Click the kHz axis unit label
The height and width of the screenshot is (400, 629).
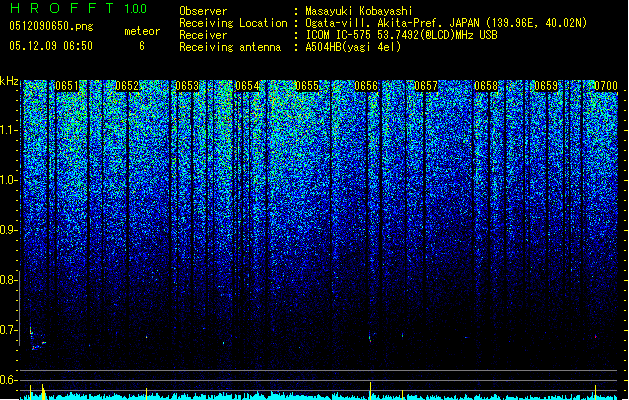pyautogui.click(x=9, y=81)
